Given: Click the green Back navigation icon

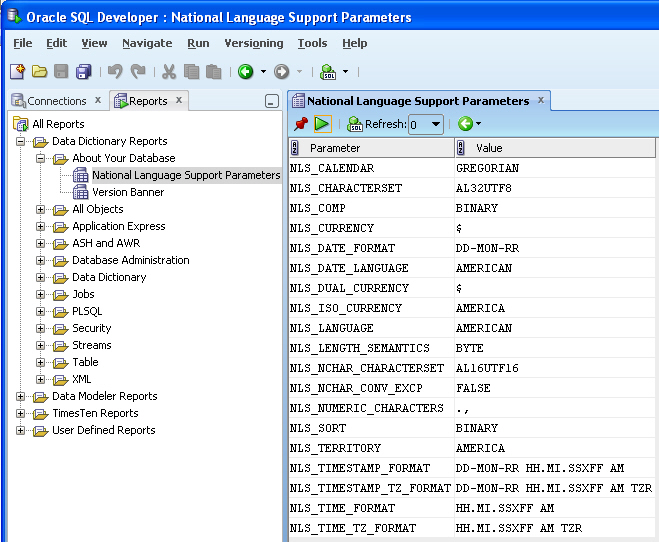Looking at the screenshot, I should (x=245, y=71).
